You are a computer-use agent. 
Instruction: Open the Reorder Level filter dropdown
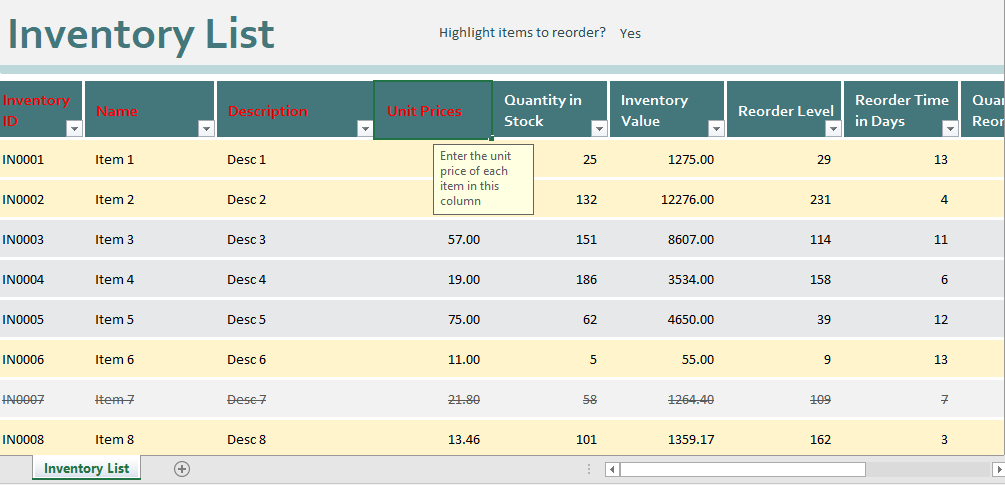[833, 129]
